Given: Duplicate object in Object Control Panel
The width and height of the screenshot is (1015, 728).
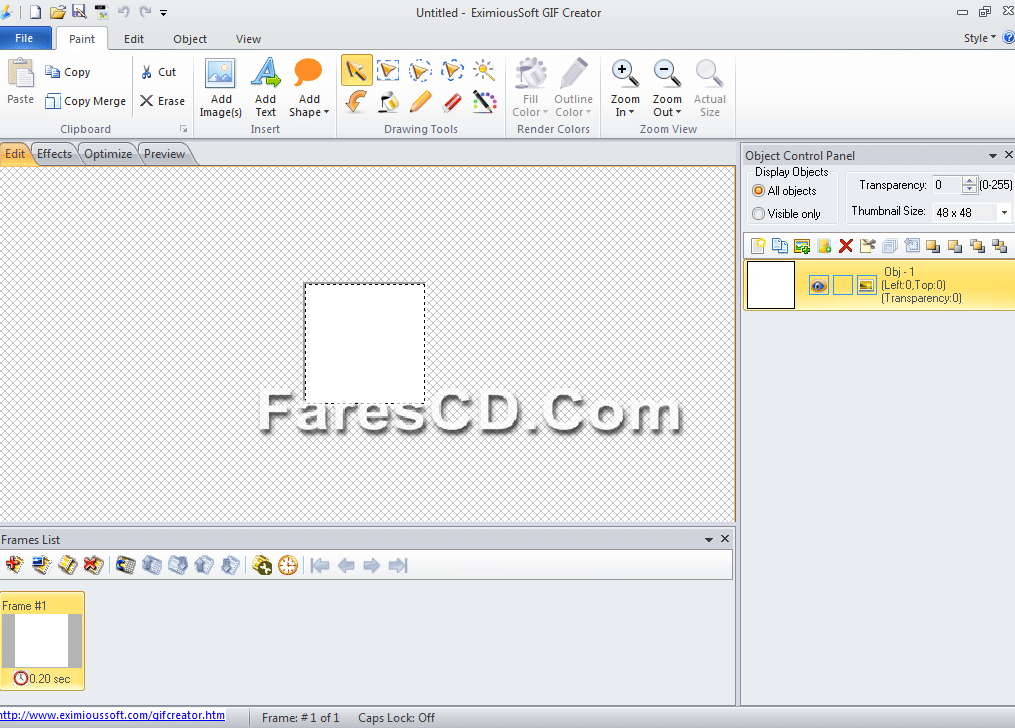Looking at the screenshot, I should [x=780, y=246].
